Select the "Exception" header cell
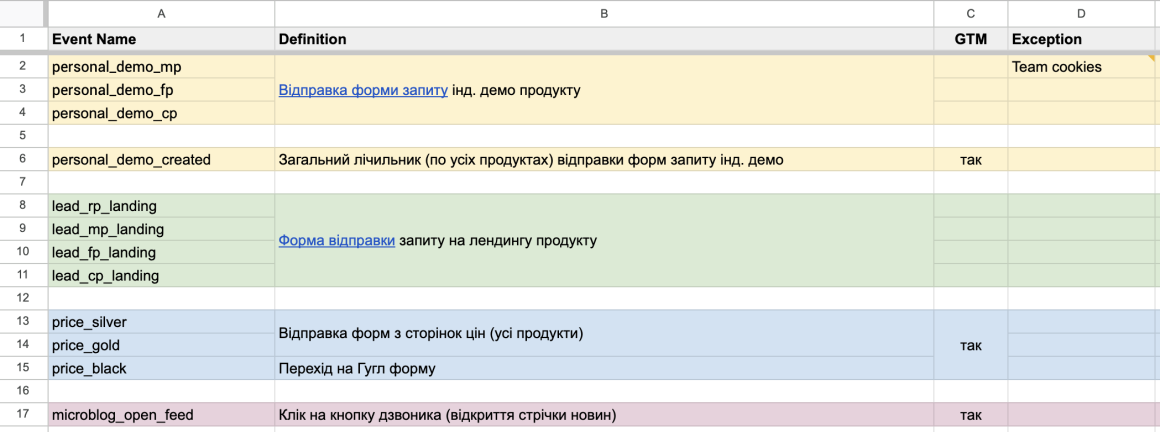 [x=1083, y=40]
